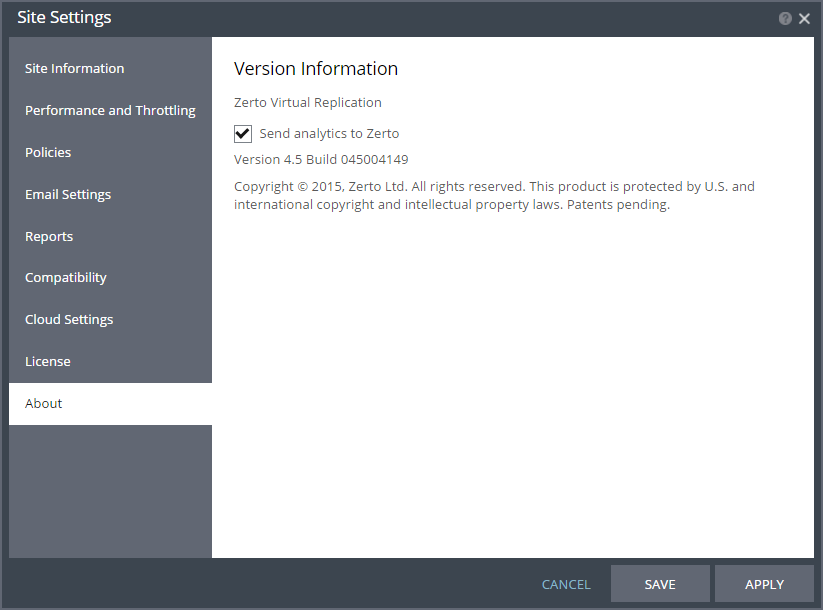
Task: Click the APPLY button
Action: point(764,584)
